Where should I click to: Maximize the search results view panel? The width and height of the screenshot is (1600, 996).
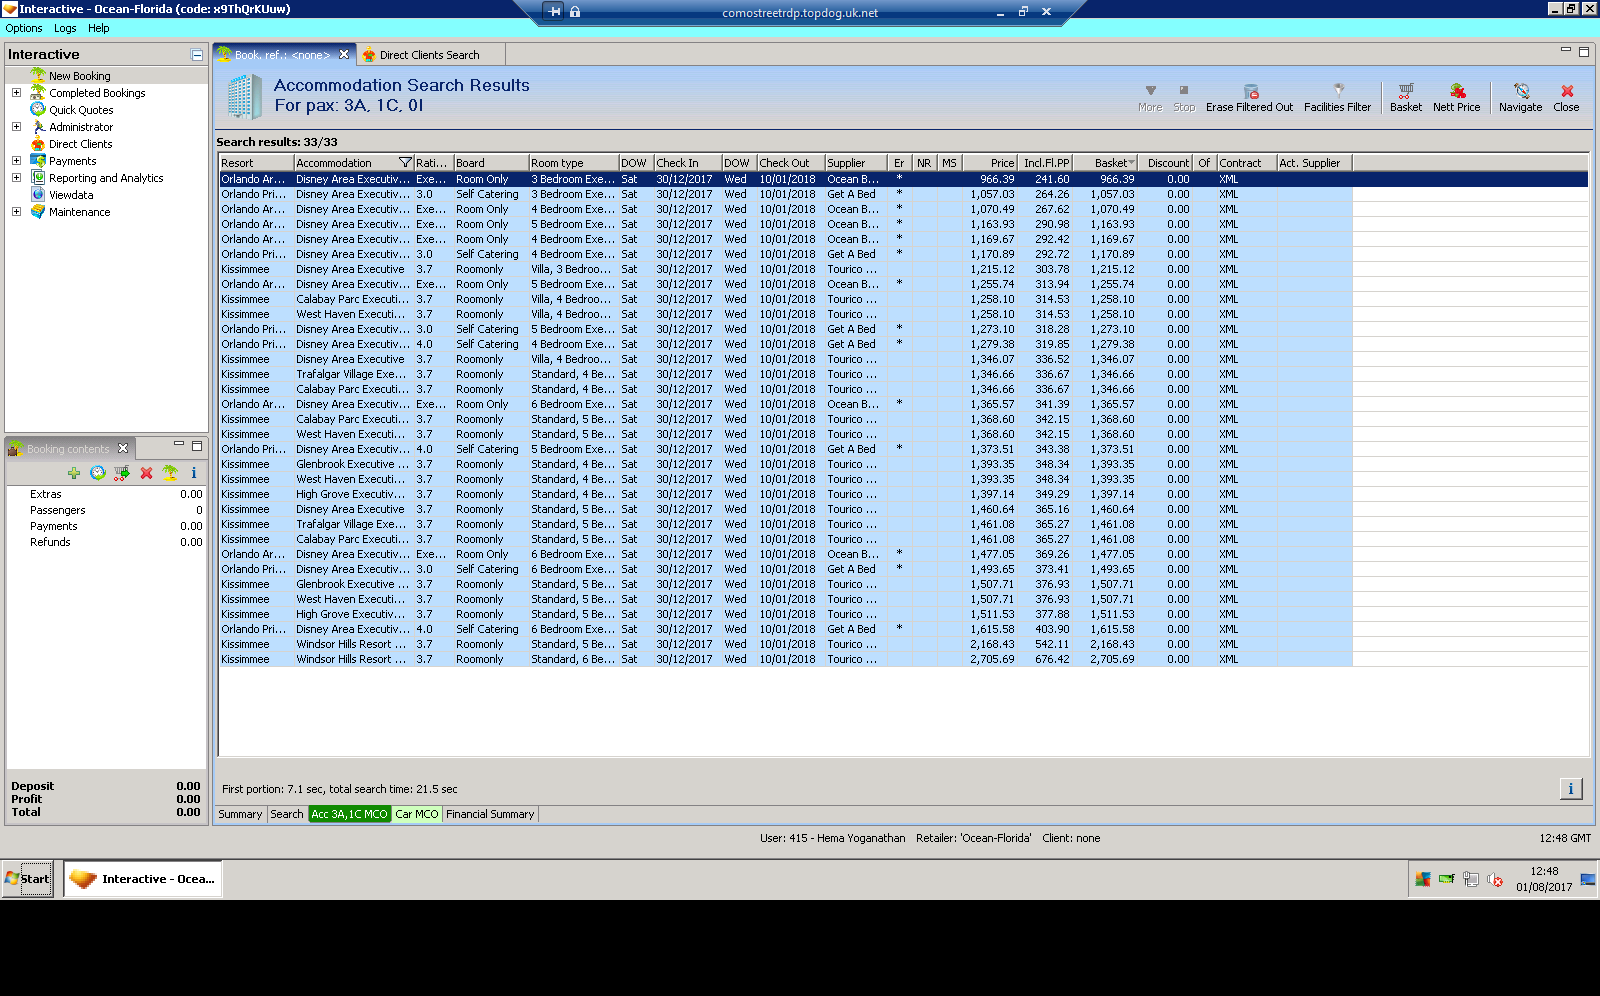(1584, 52)
